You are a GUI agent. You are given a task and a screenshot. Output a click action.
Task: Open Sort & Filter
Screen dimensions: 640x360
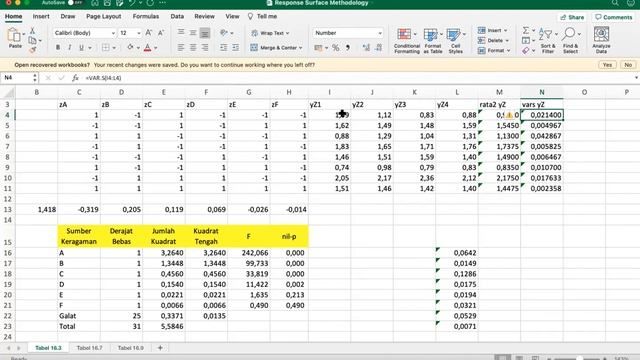pos(548,40)
